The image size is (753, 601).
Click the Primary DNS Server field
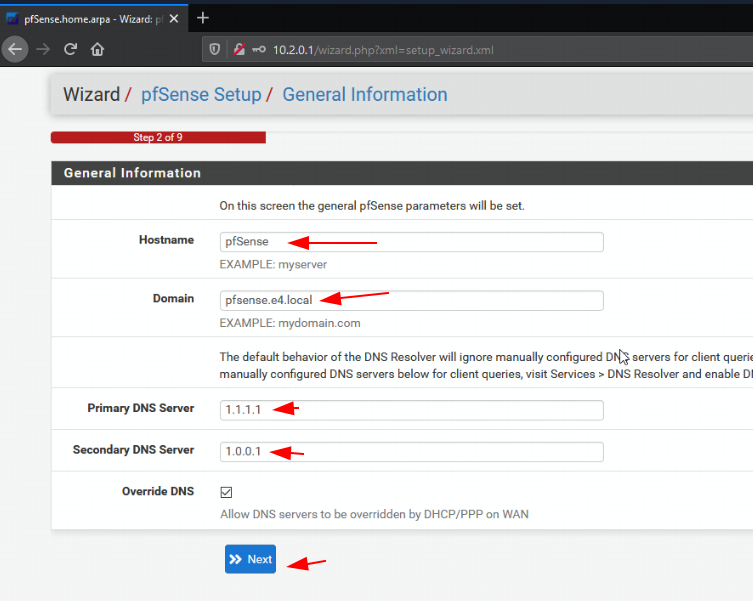[x=412, y=410]
